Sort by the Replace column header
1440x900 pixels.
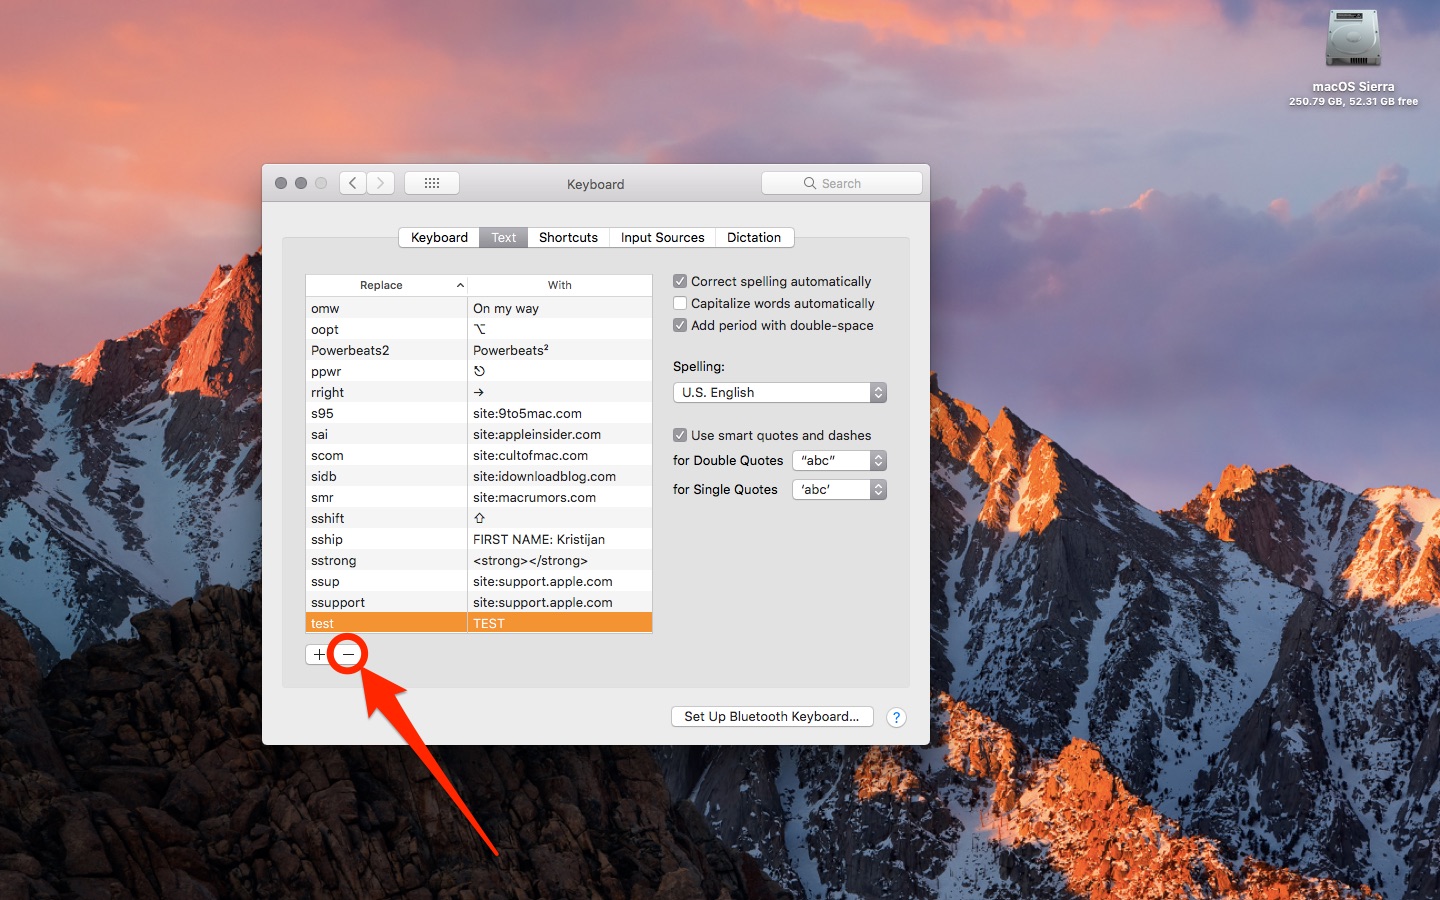[x=382, y=285]
